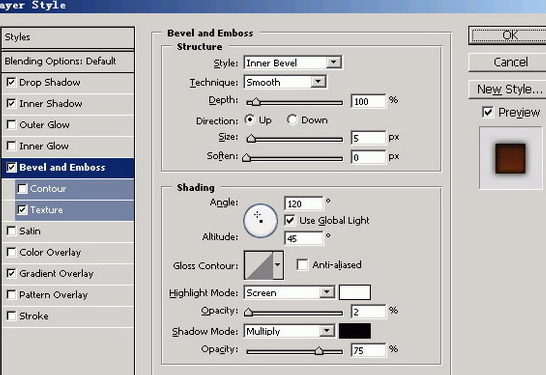The image size is (546, 375).
Task: Enable the Contour checkbox
Action: (22, 189)
